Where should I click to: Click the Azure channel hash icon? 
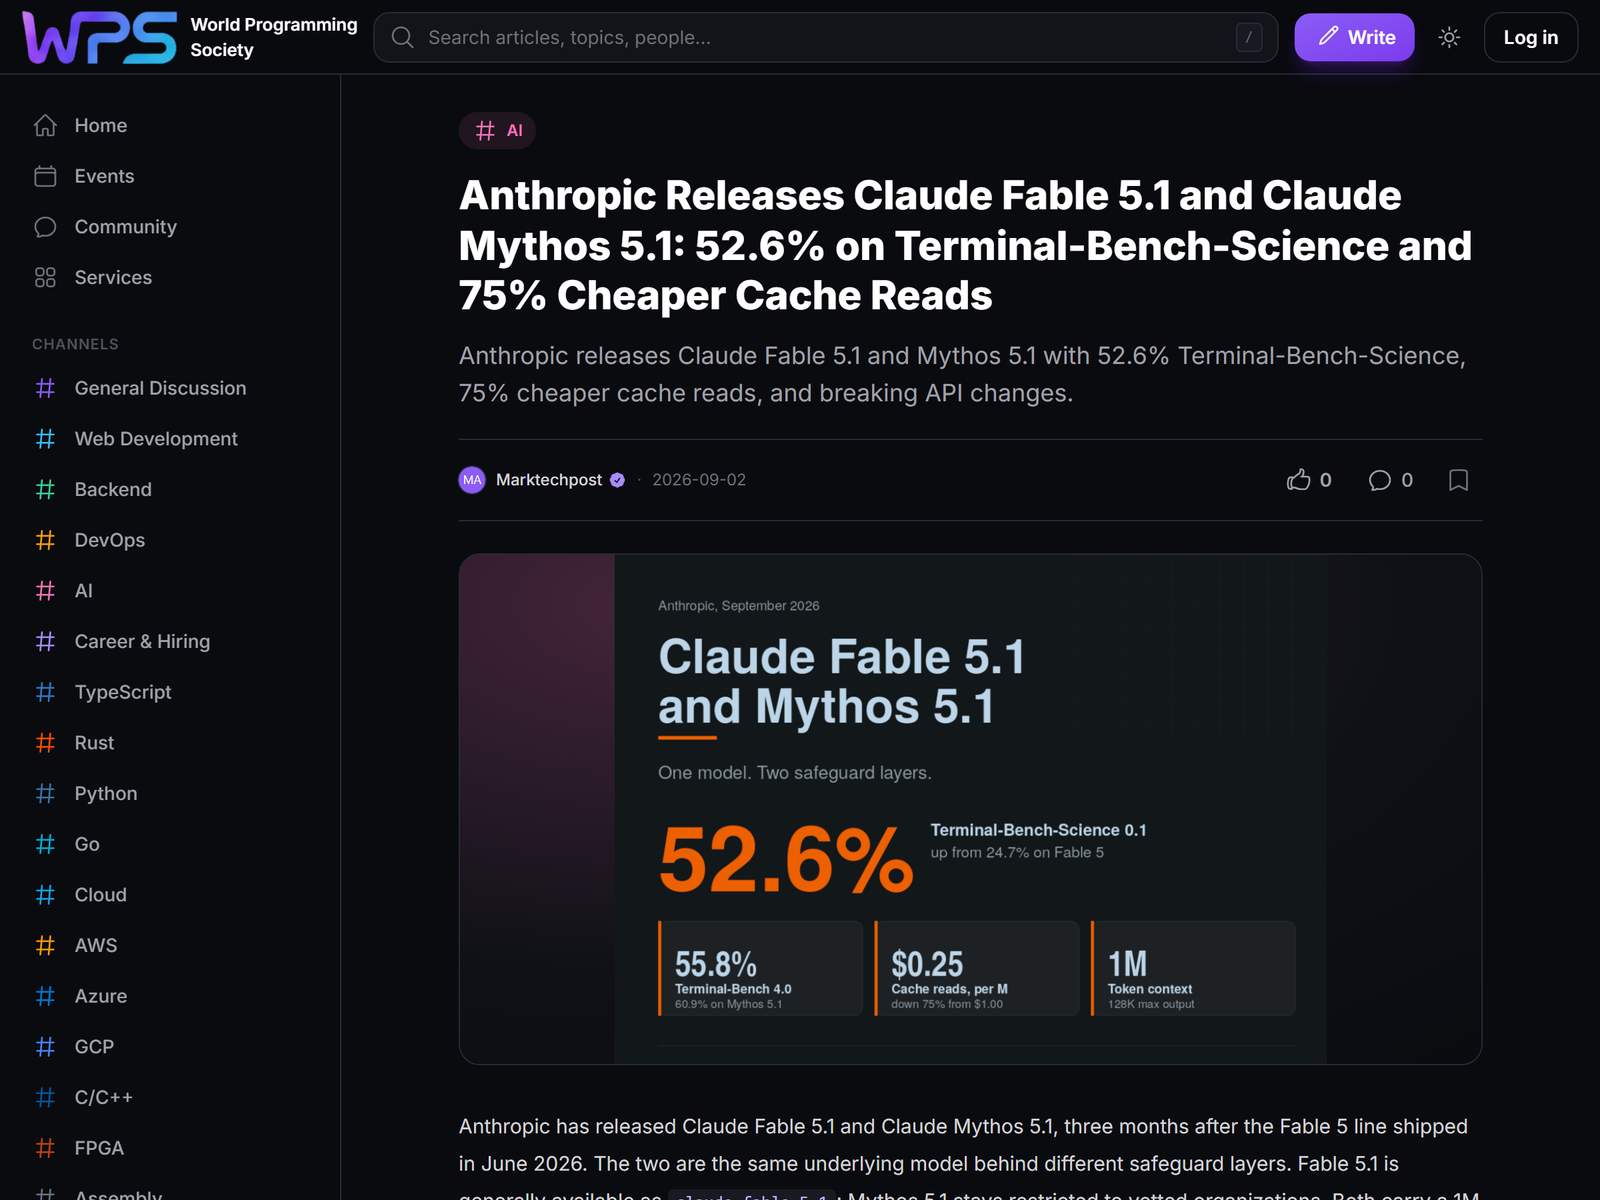[45, 996]
